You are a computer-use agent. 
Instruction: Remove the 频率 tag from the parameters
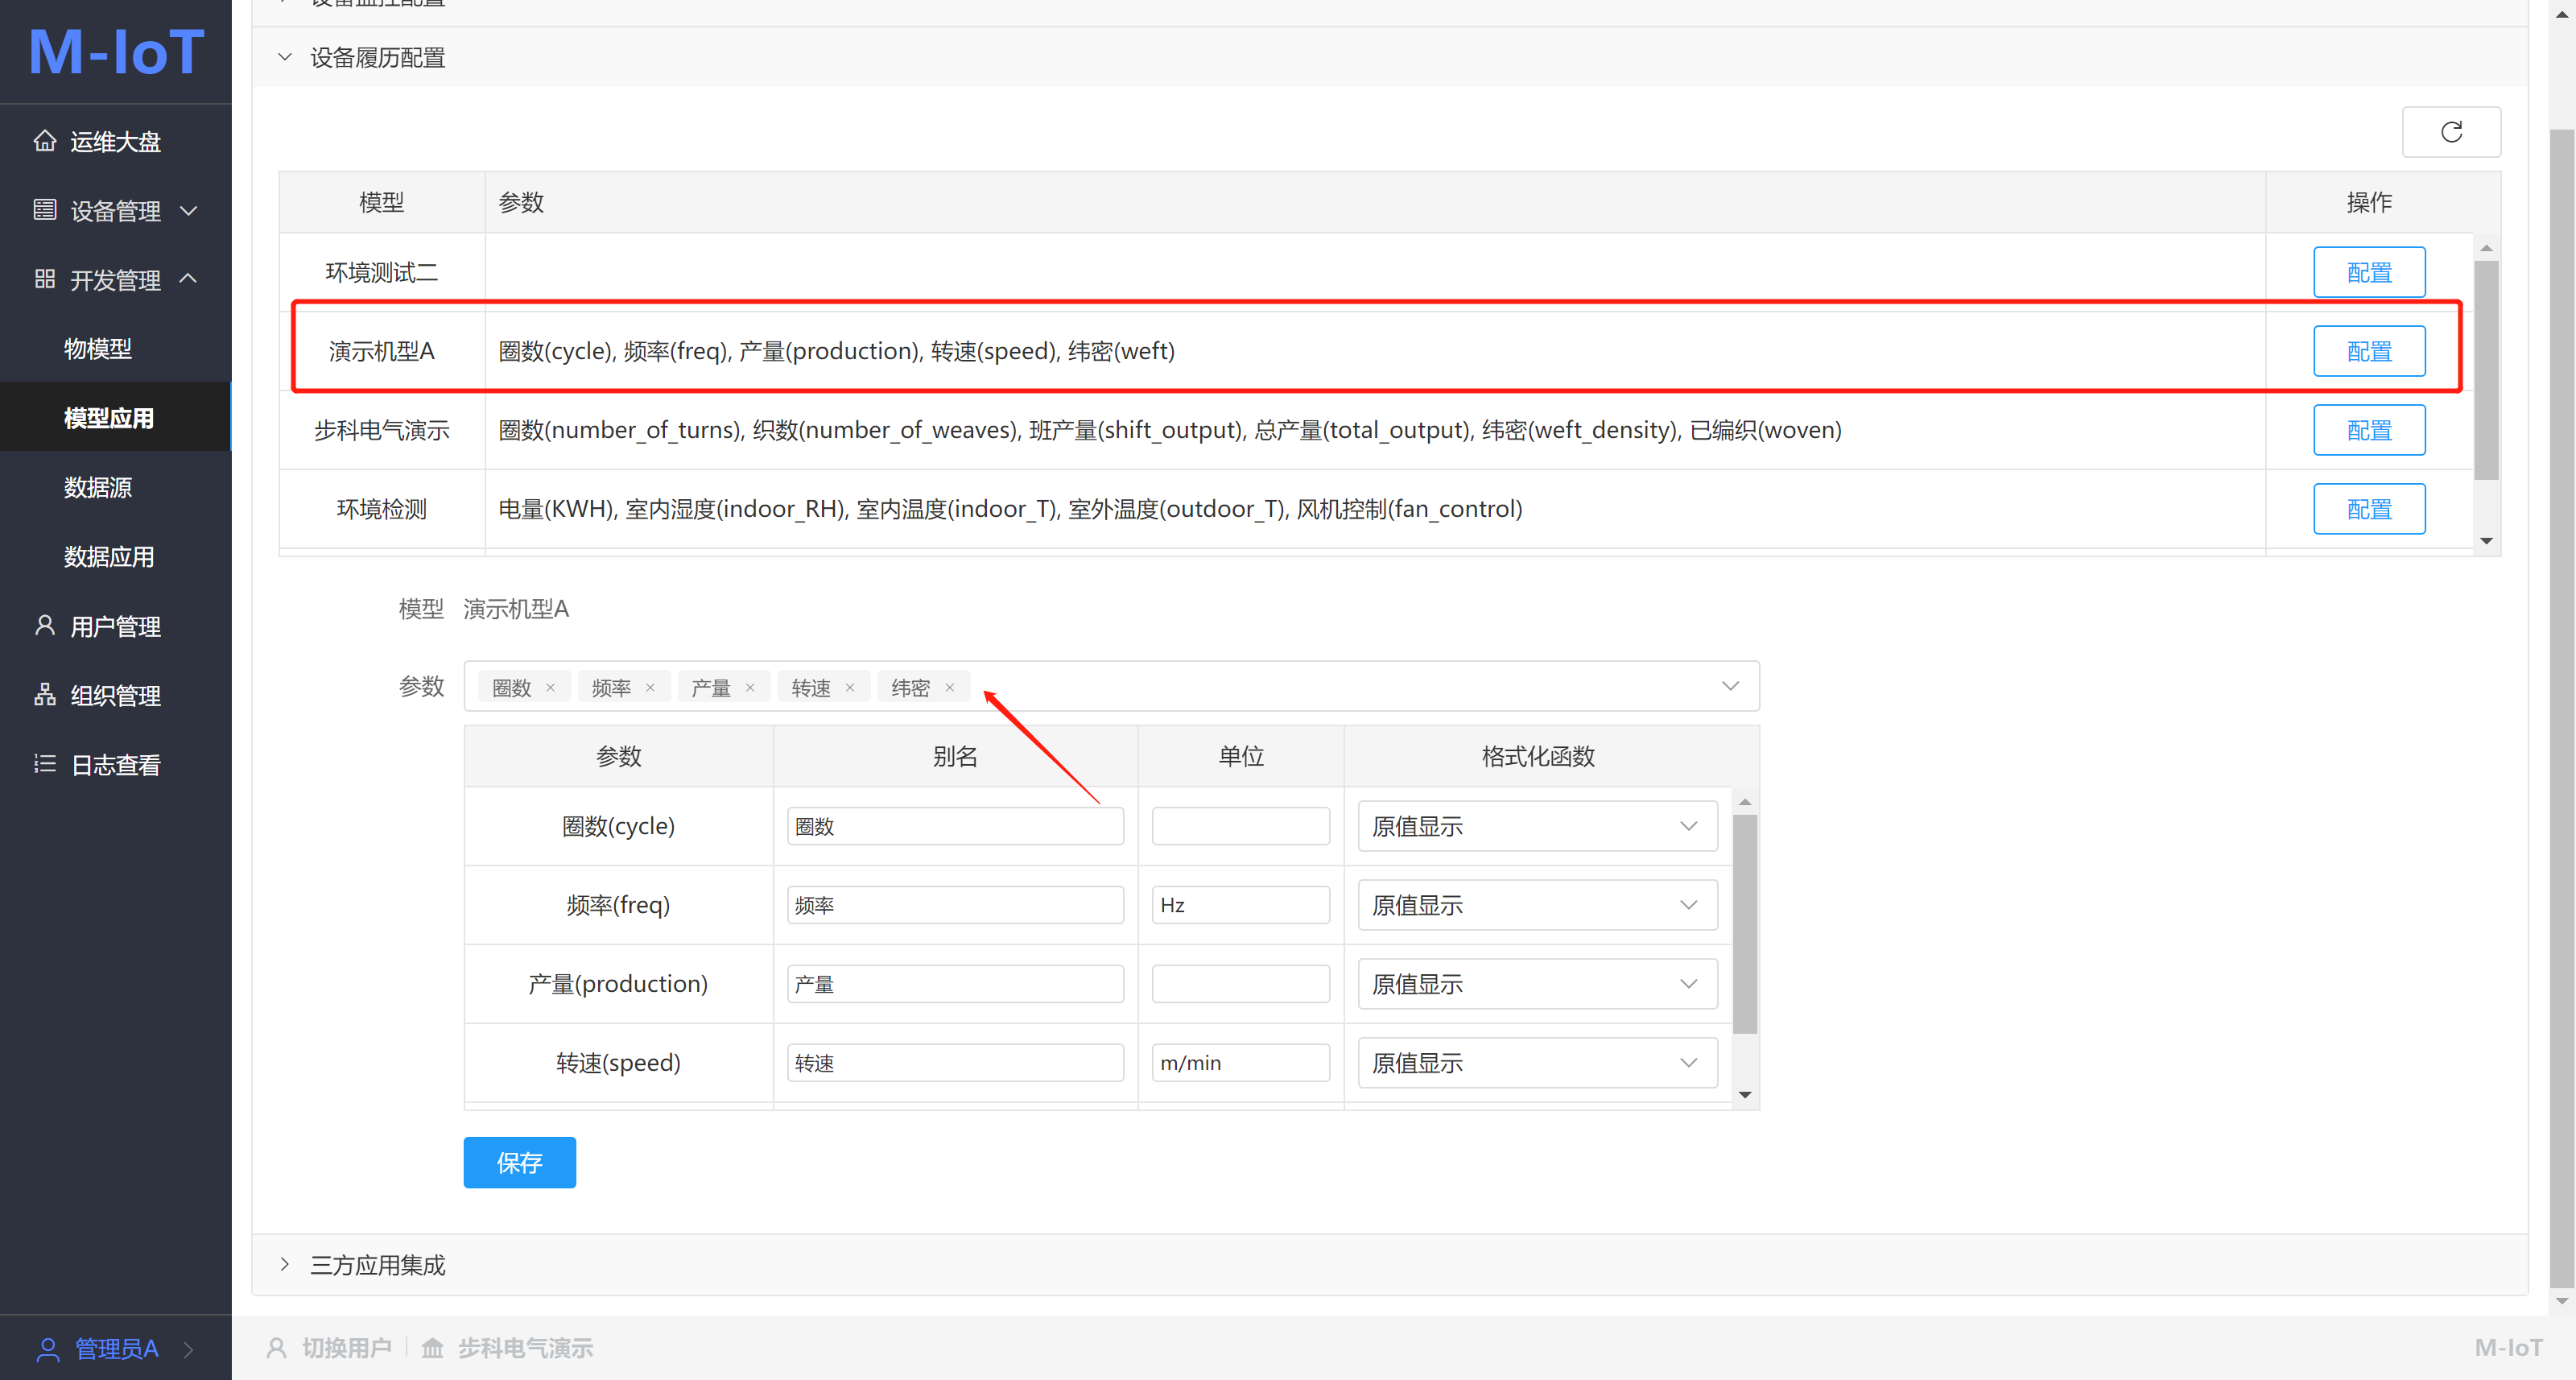click(x=650, y=688)
